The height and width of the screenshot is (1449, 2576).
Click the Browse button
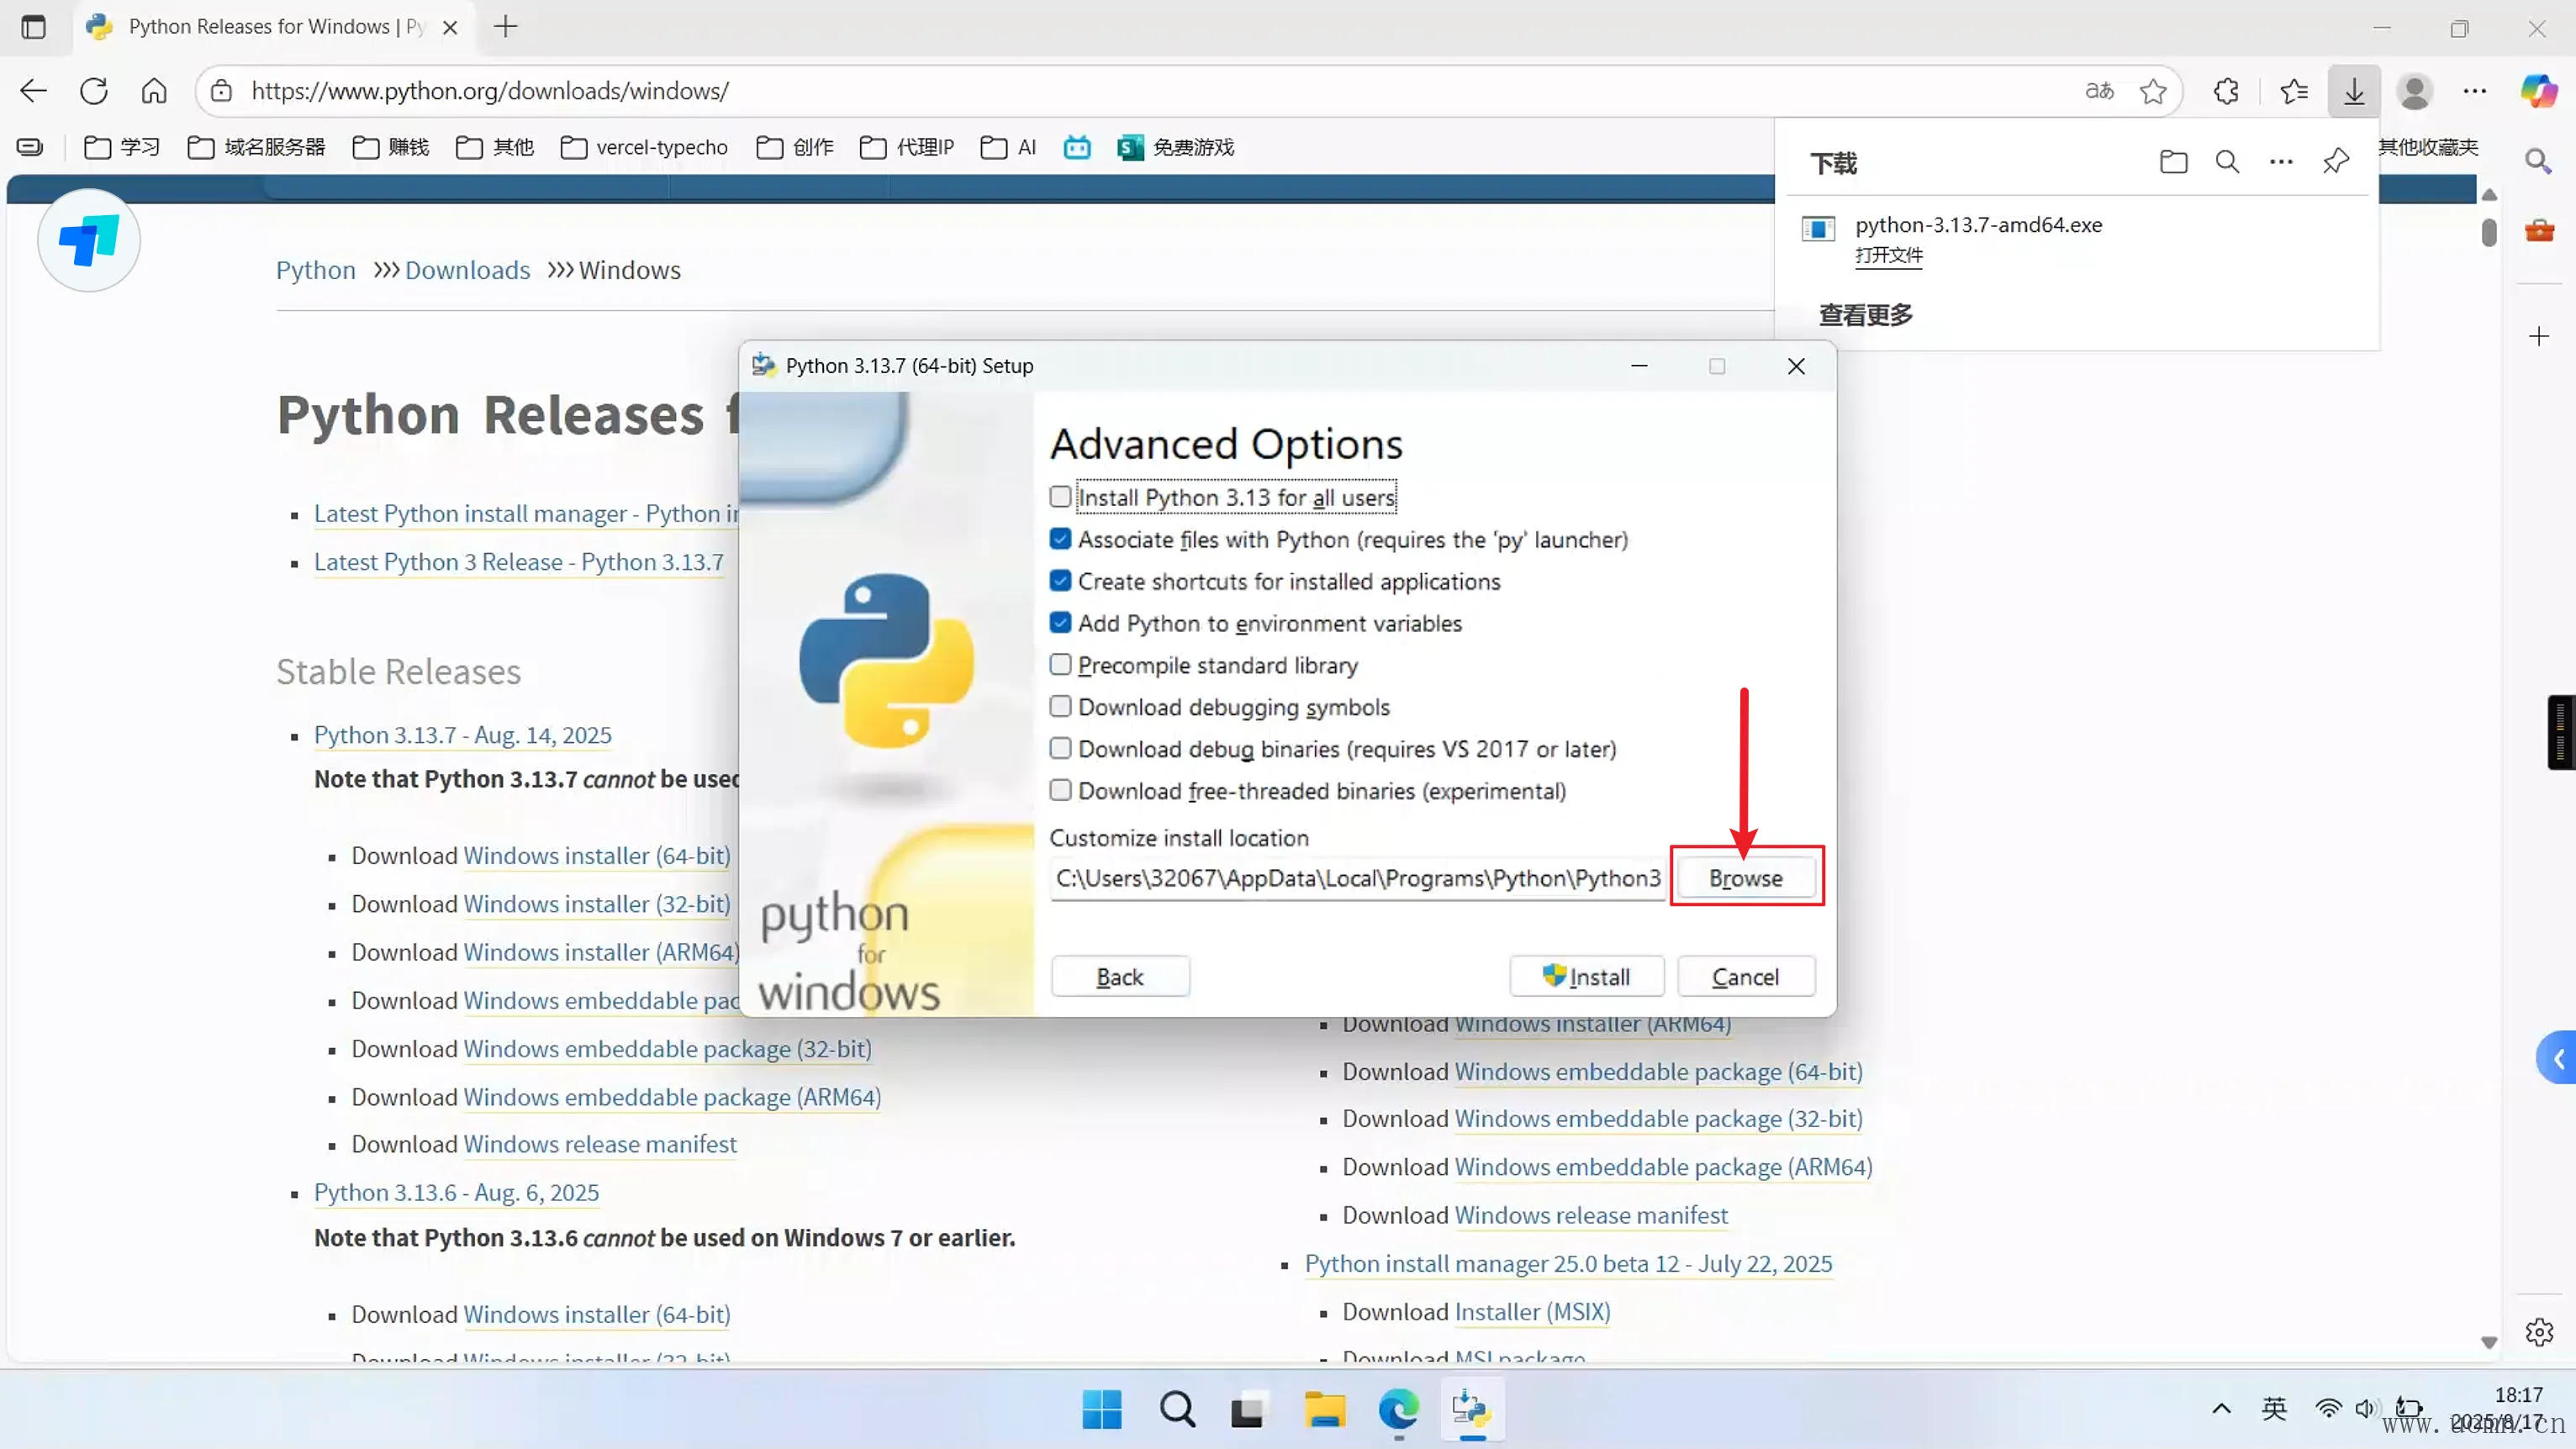pos(1745,878)
